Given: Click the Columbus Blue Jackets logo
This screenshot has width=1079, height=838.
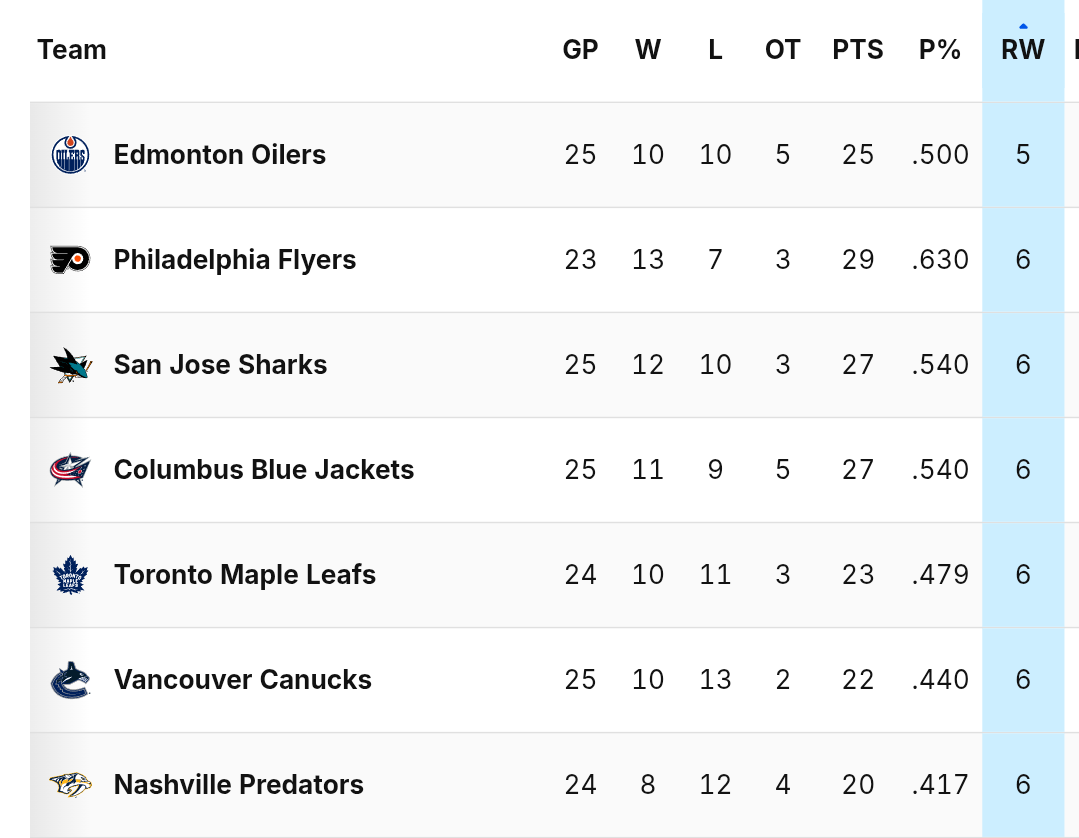Looking at the screenshot, I should click(x=70, y=470).
